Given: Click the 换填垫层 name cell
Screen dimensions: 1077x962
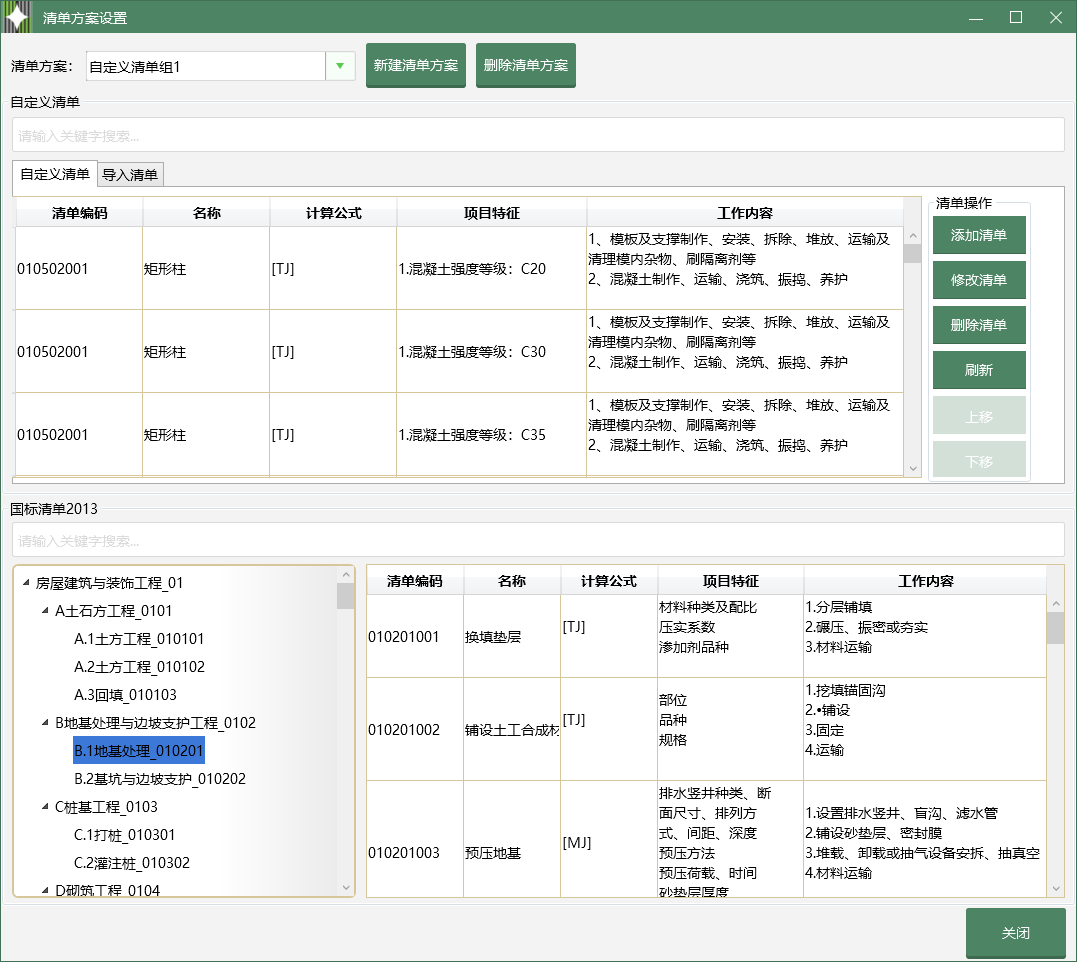Looking at the screenshot, I should (512, 637).
